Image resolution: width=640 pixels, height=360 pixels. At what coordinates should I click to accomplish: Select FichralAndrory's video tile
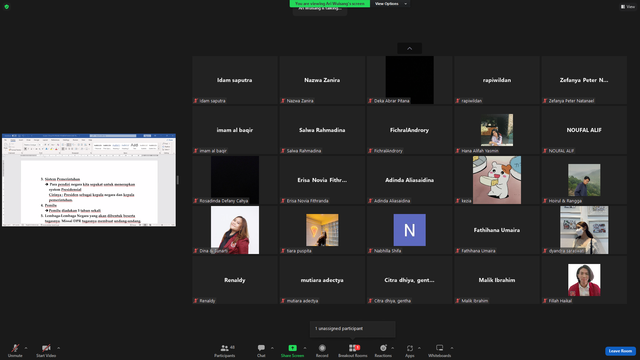[x=409, y=130]
